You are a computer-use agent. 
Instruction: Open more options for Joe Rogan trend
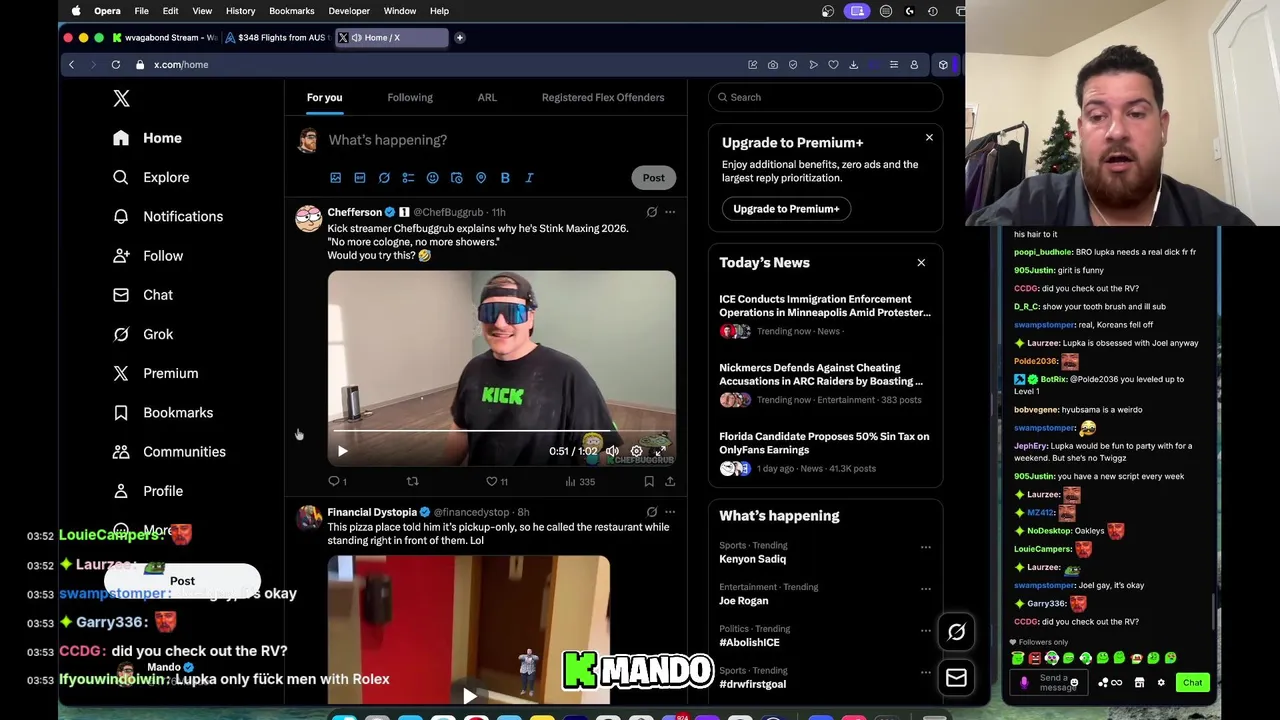point(926,589)
